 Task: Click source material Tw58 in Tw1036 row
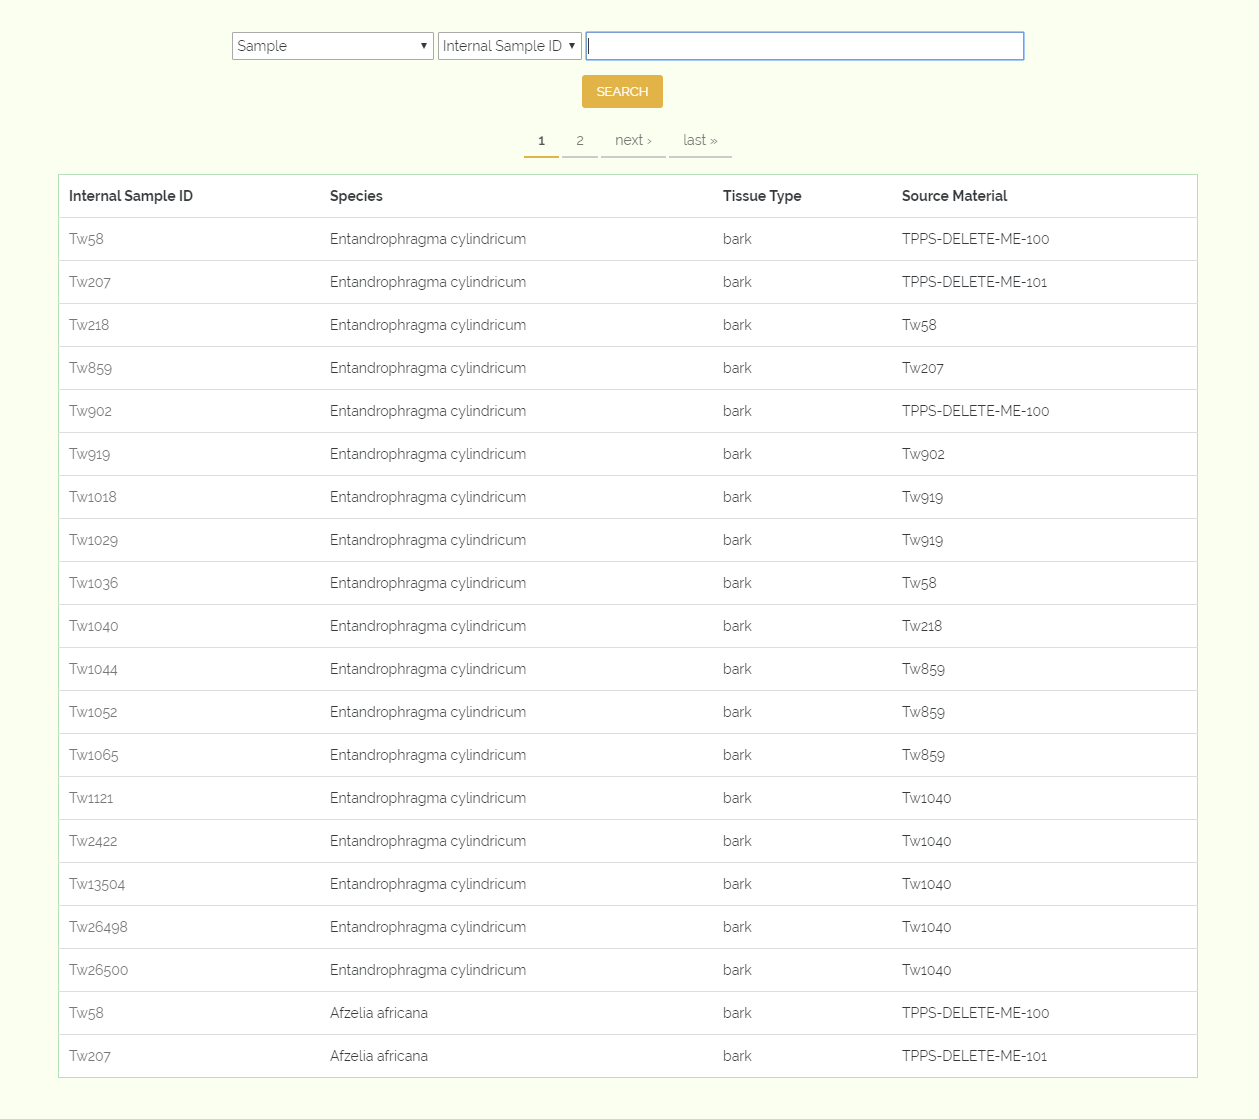tap(919, 583)
